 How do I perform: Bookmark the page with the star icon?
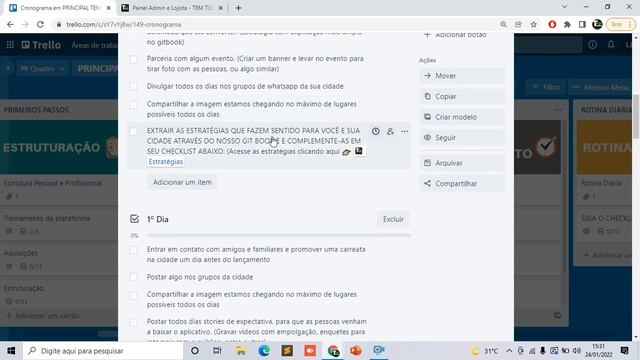click(533, 24)
